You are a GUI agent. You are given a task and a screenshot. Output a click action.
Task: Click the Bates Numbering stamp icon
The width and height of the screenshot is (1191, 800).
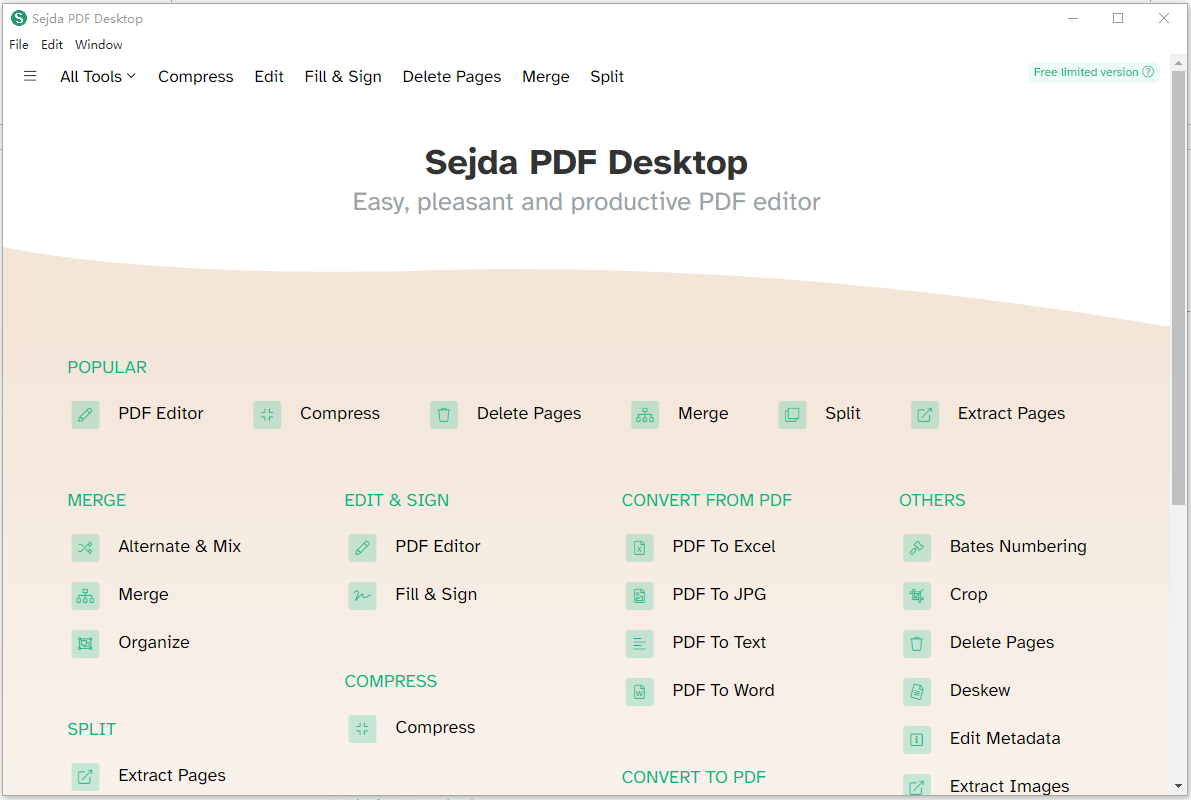point(917,548)
